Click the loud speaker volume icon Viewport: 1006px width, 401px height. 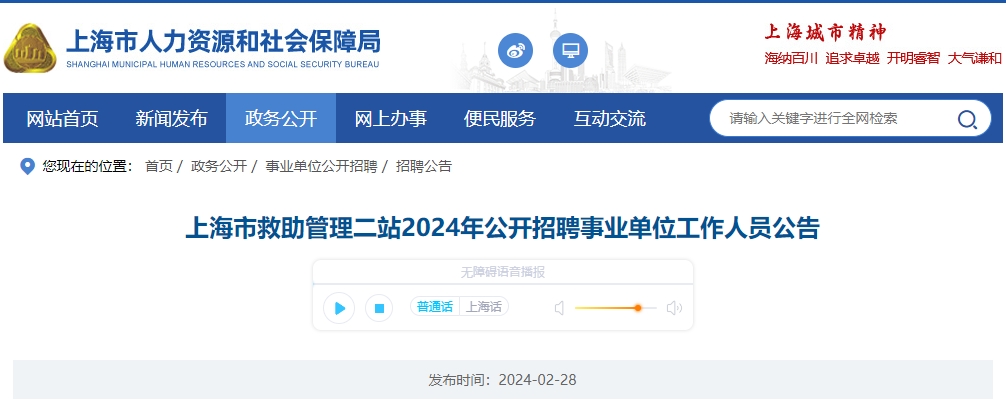point(674,308)
